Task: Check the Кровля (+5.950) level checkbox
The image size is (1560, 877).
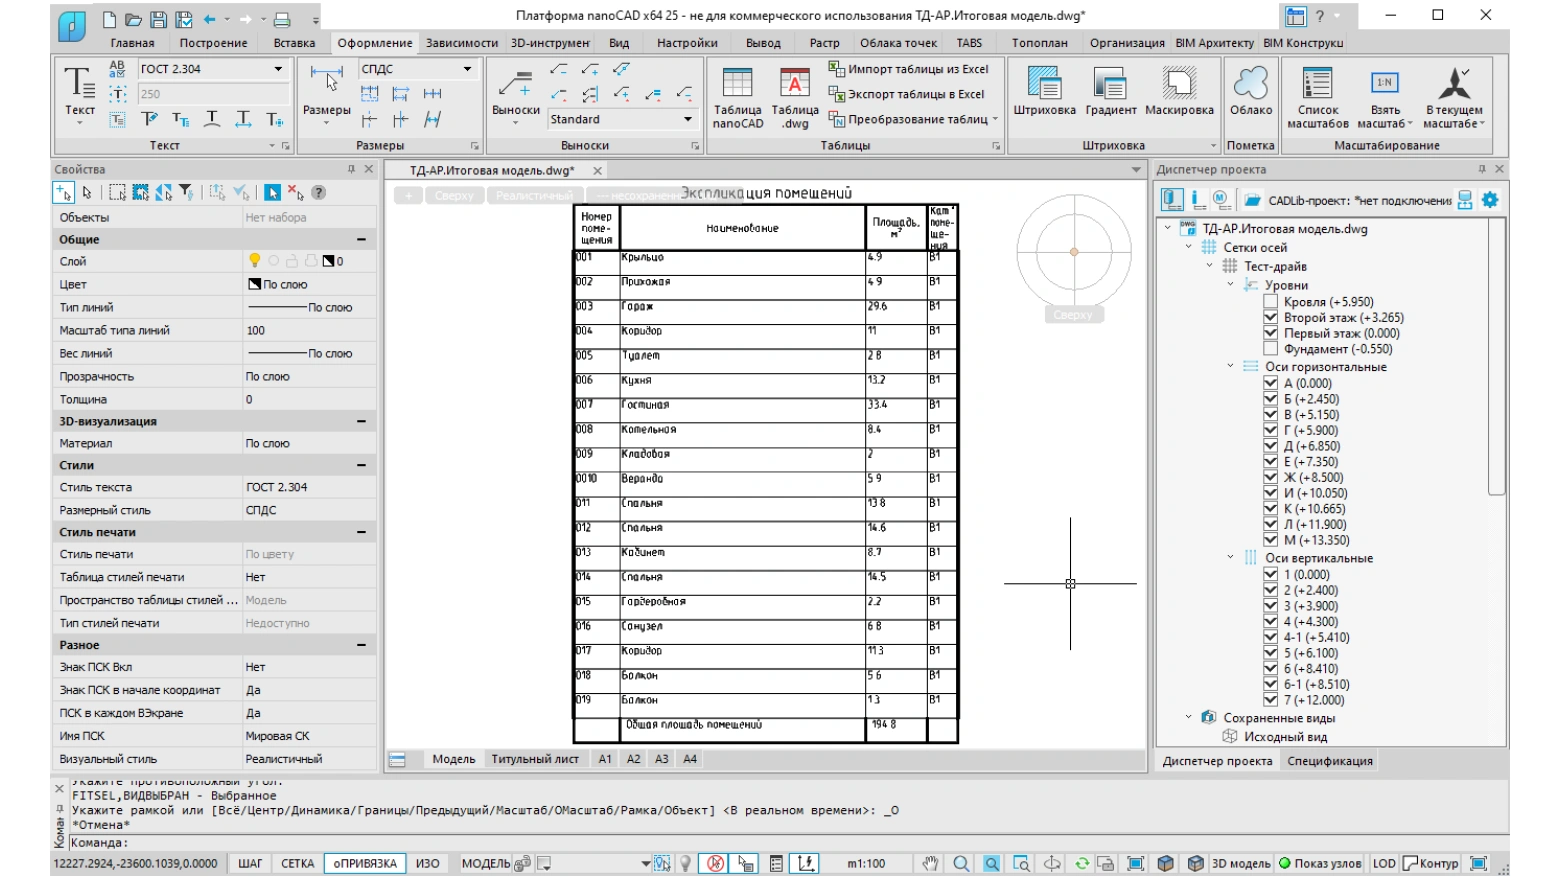Action: 1271,301
